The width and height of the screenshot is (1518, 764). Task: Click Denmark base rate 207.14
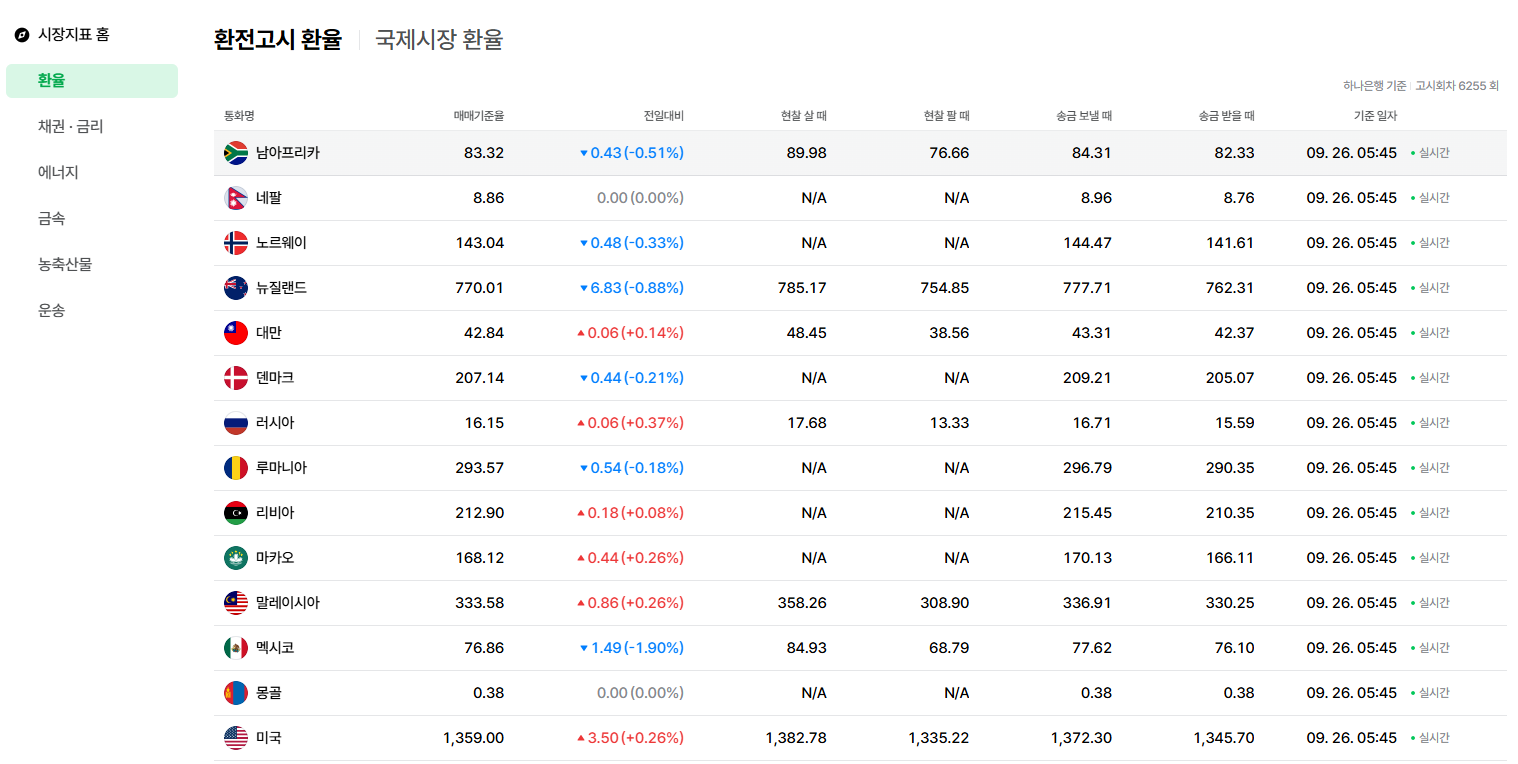(x=480, y=378)
